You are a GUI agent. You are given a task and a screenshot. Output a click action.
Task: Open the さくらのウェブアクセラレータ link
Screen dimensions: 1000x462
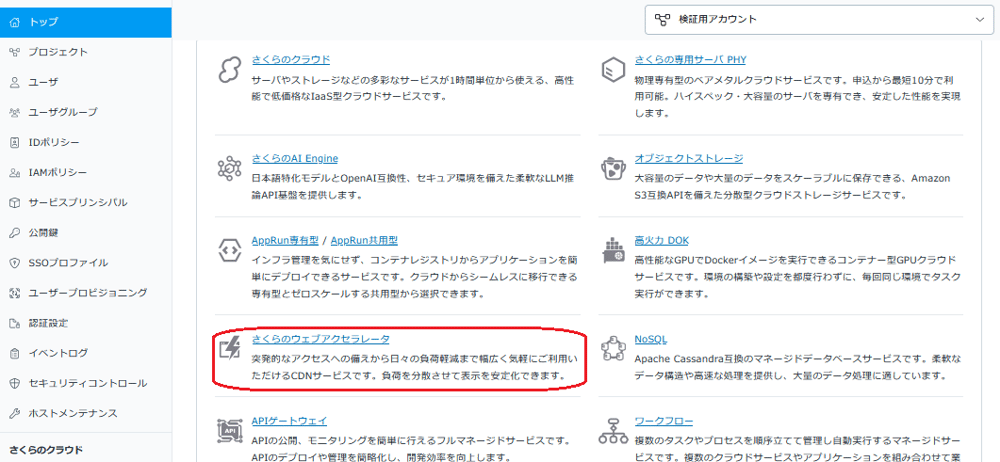[x=321, y=339]
